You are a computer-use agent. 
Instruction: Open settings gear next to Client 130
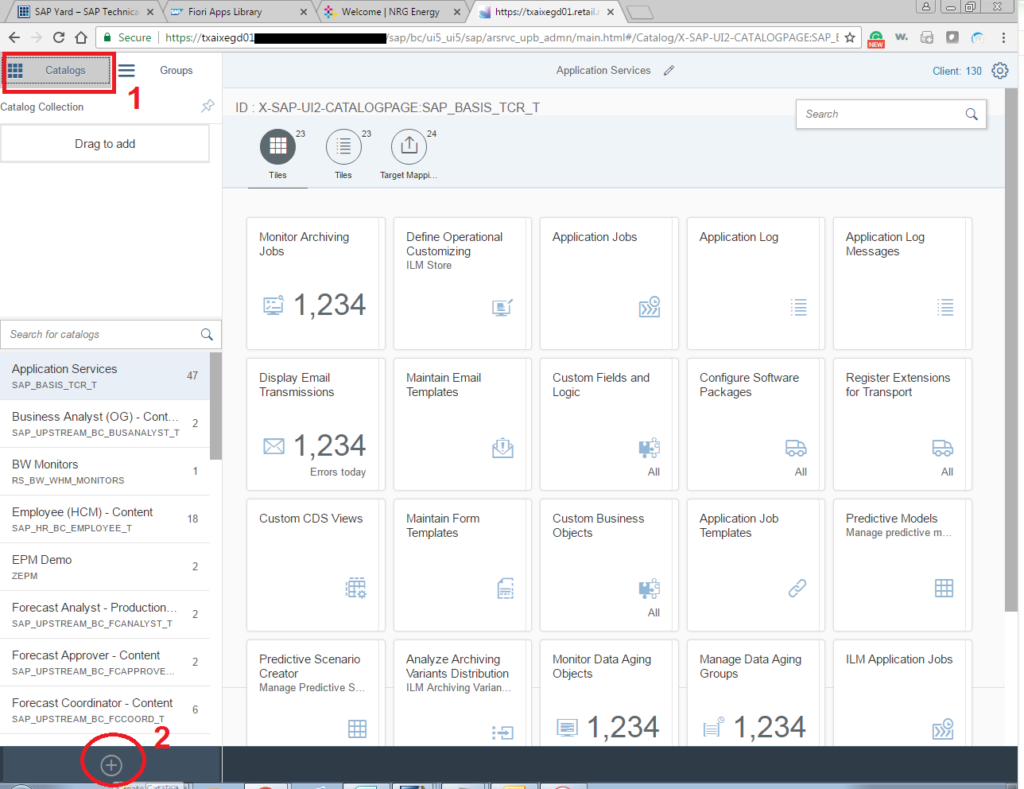tap(1000, 71)
